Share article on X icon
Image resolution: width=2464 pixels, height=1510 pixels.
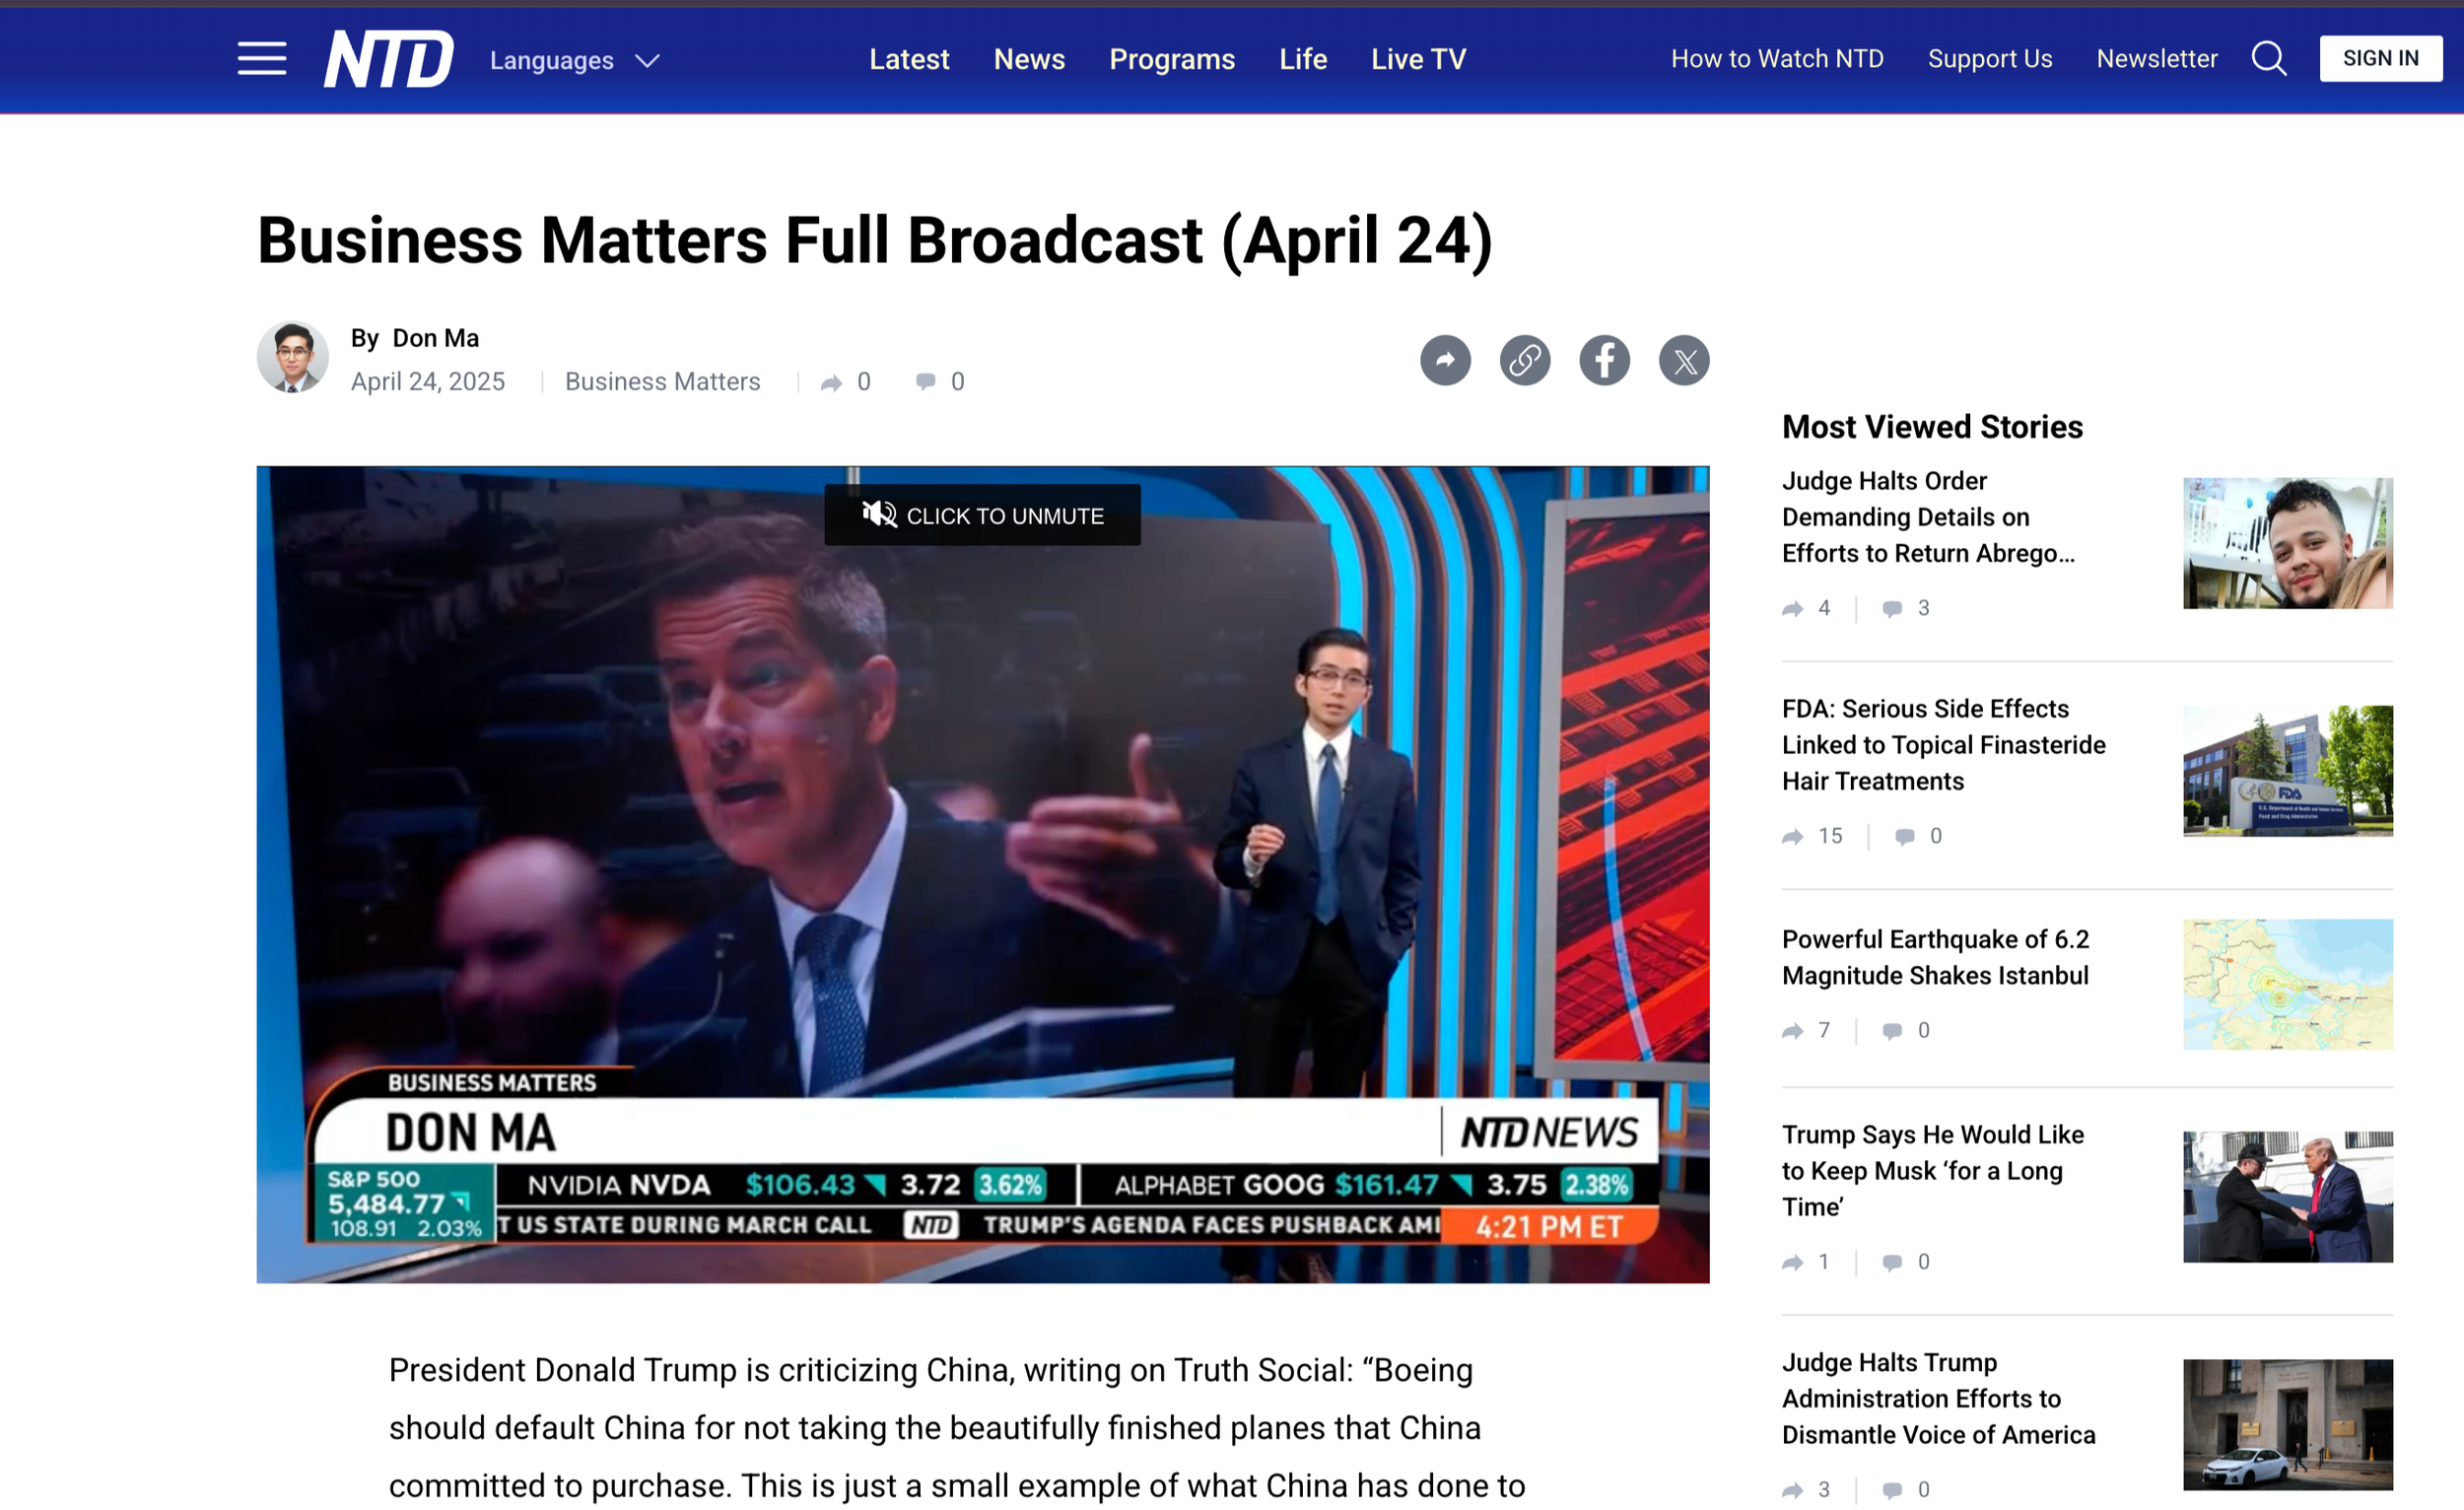[1684, 360]
